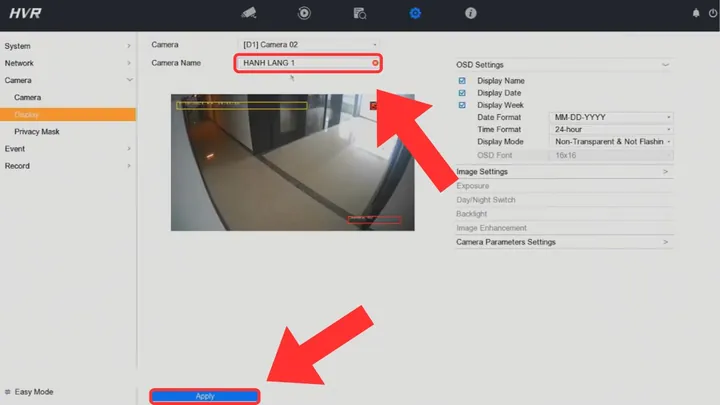This screenshot has width=720, height=405.
Task: Open the Time Format dropdown
Action: pyautogui.click(x=611, y=129)
